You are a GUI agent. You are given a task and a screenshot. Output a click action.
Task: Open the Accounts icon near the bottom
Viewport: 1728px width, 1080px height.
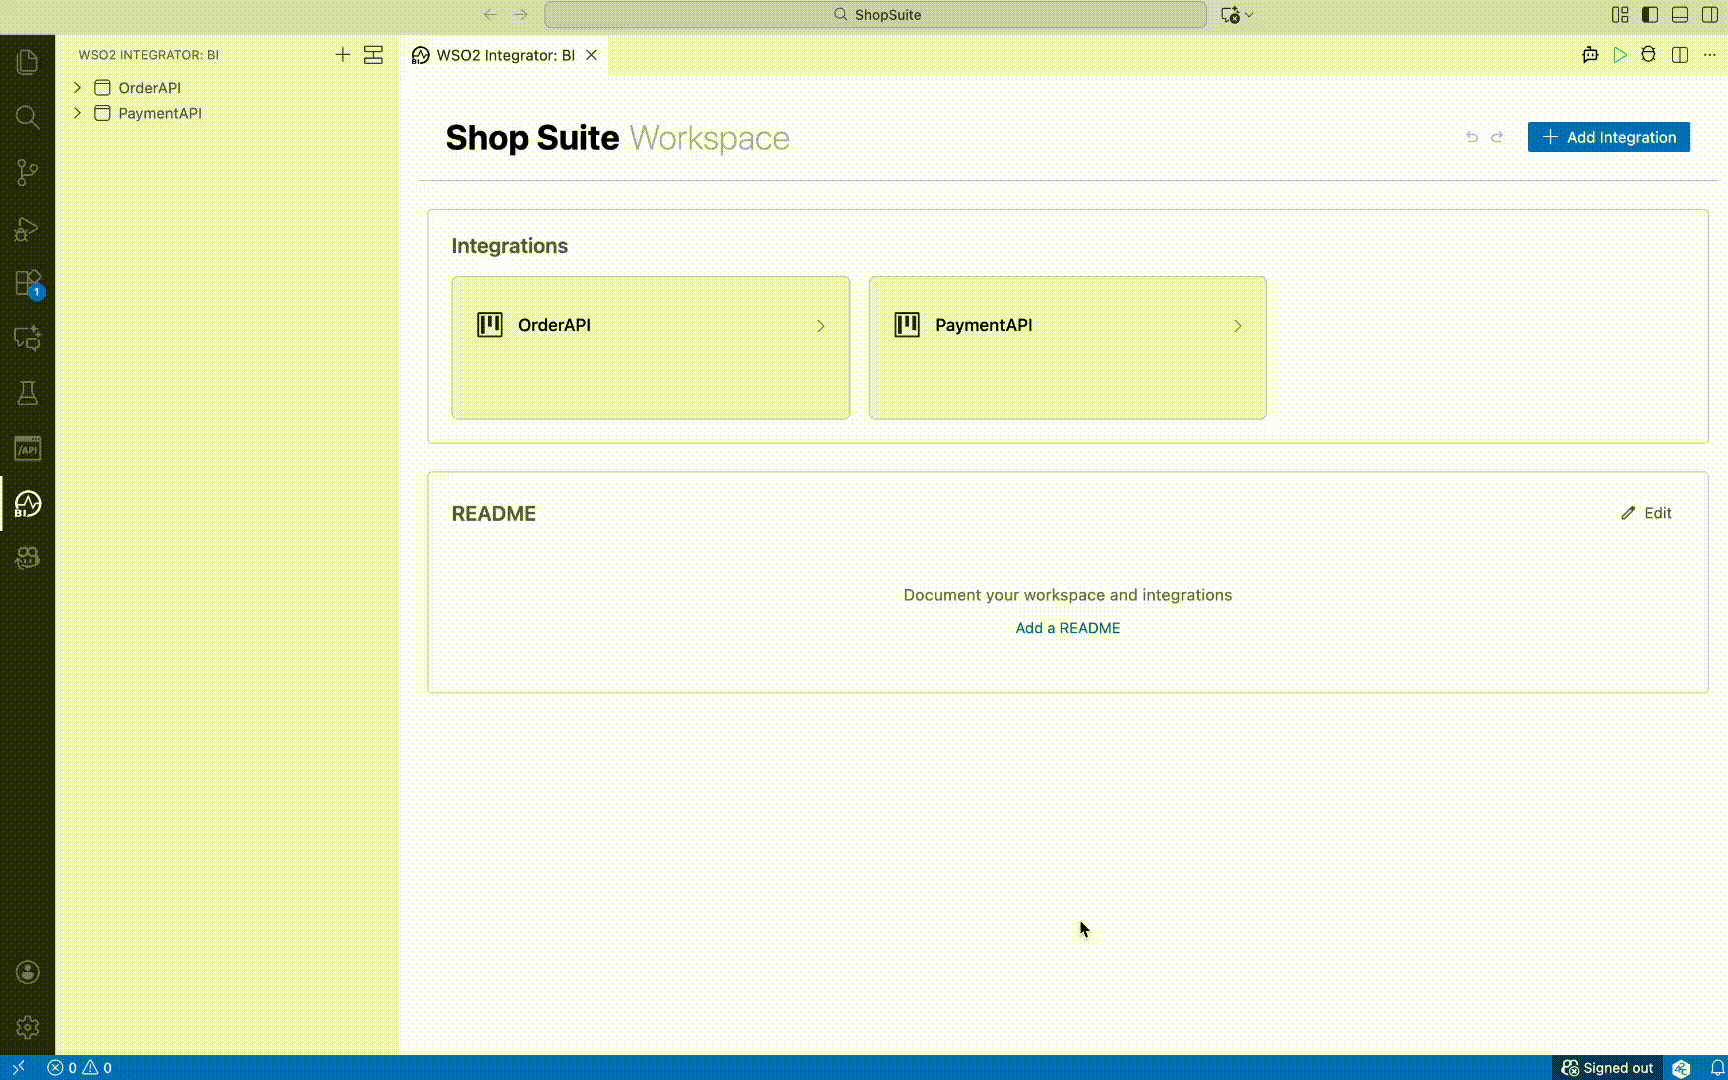tap(27, 971)
